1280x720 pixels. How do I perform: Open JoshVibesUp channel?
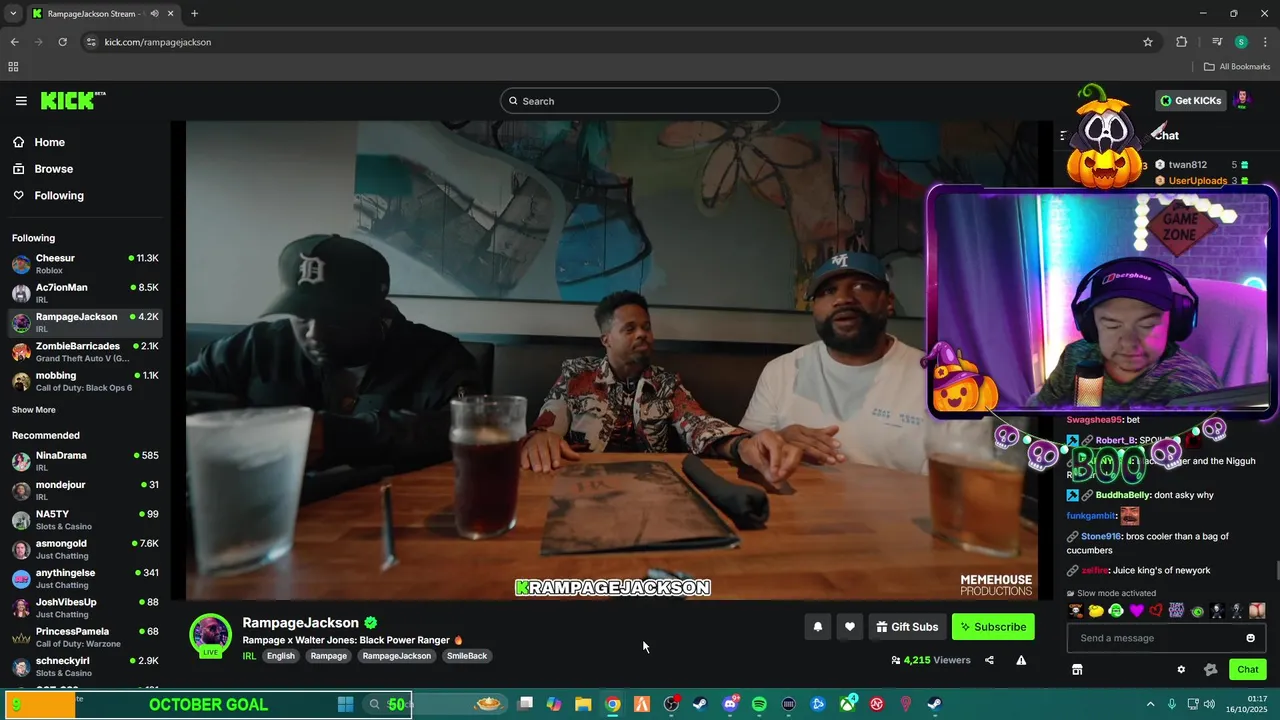(x=85, y=608)
